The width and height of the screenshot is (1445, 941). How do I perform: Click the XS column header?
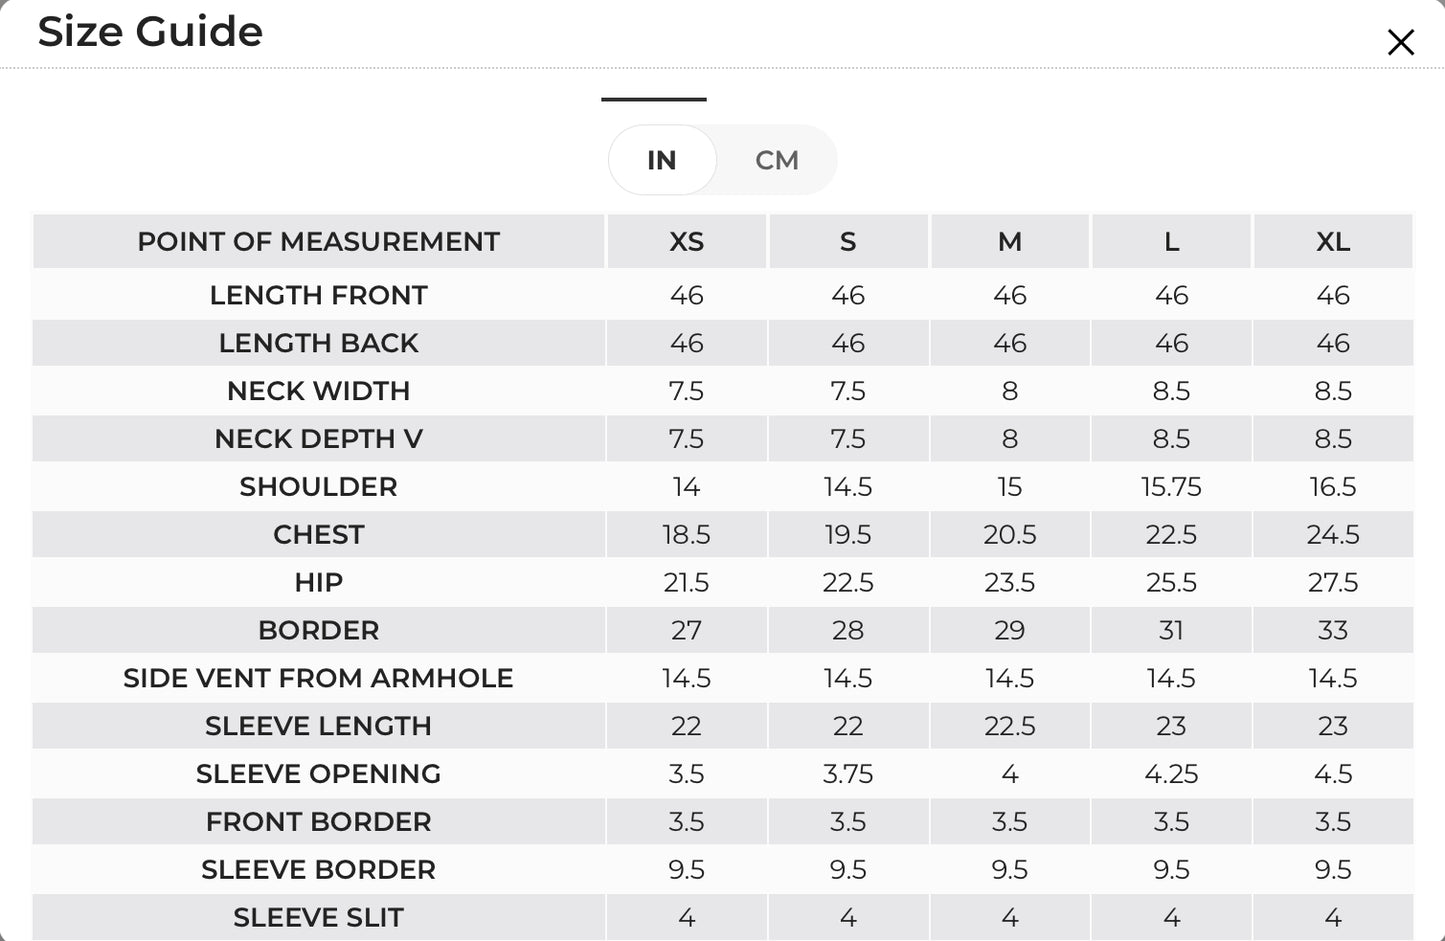tap(686, 241)
